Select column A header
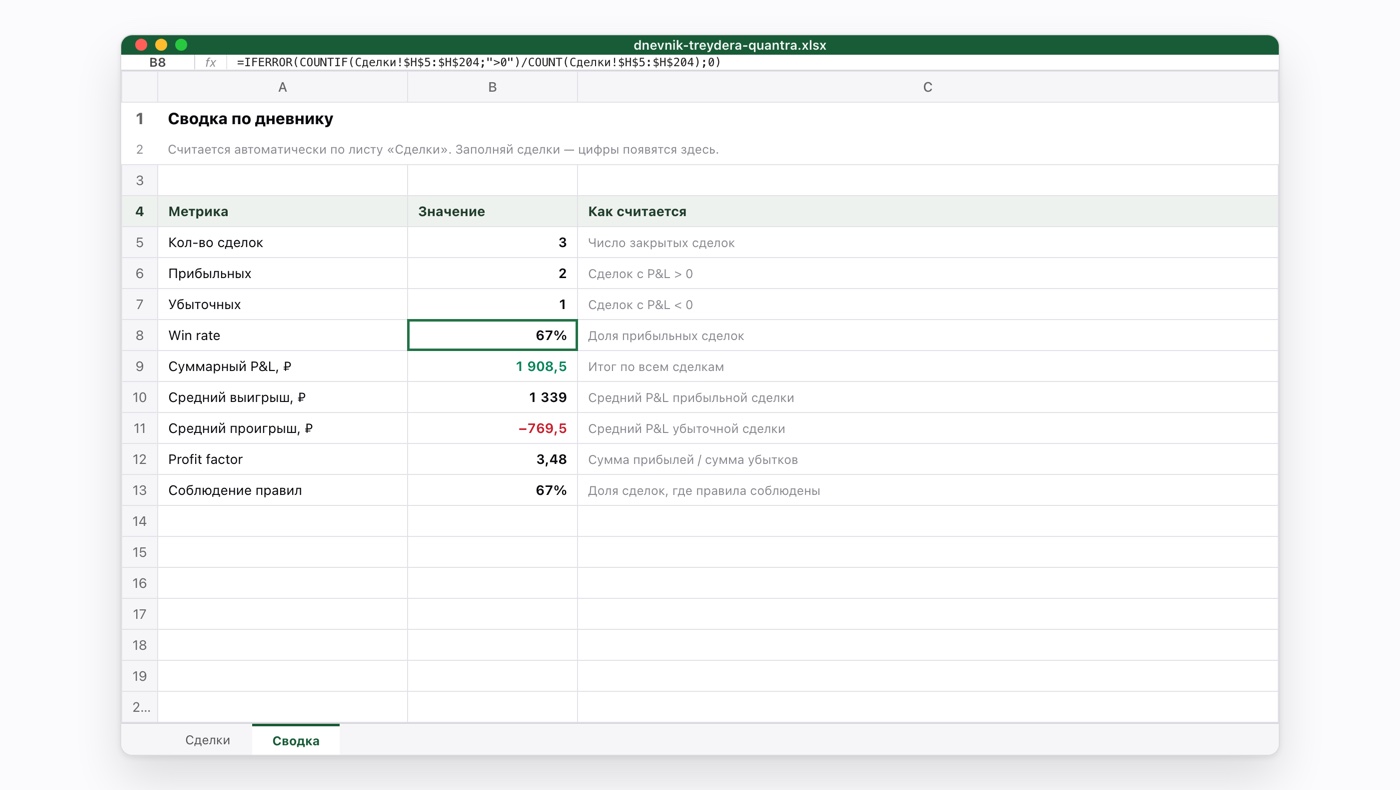 tap(282, 87)
